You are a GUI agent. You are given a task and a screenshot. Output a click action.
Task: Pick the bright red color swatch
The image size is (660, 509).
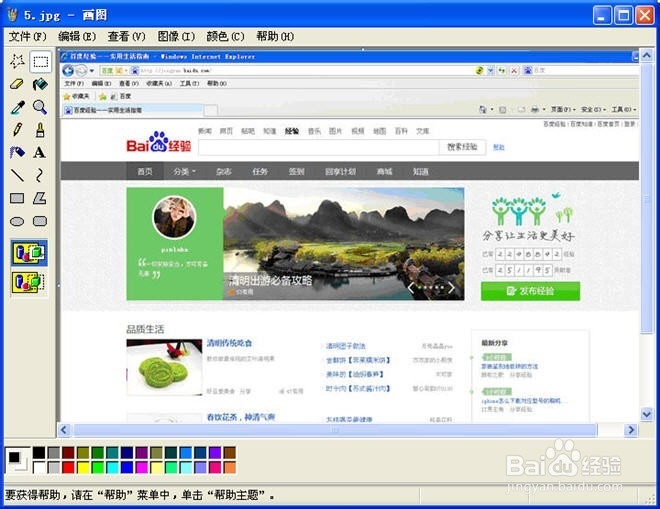tap(68, 467)
